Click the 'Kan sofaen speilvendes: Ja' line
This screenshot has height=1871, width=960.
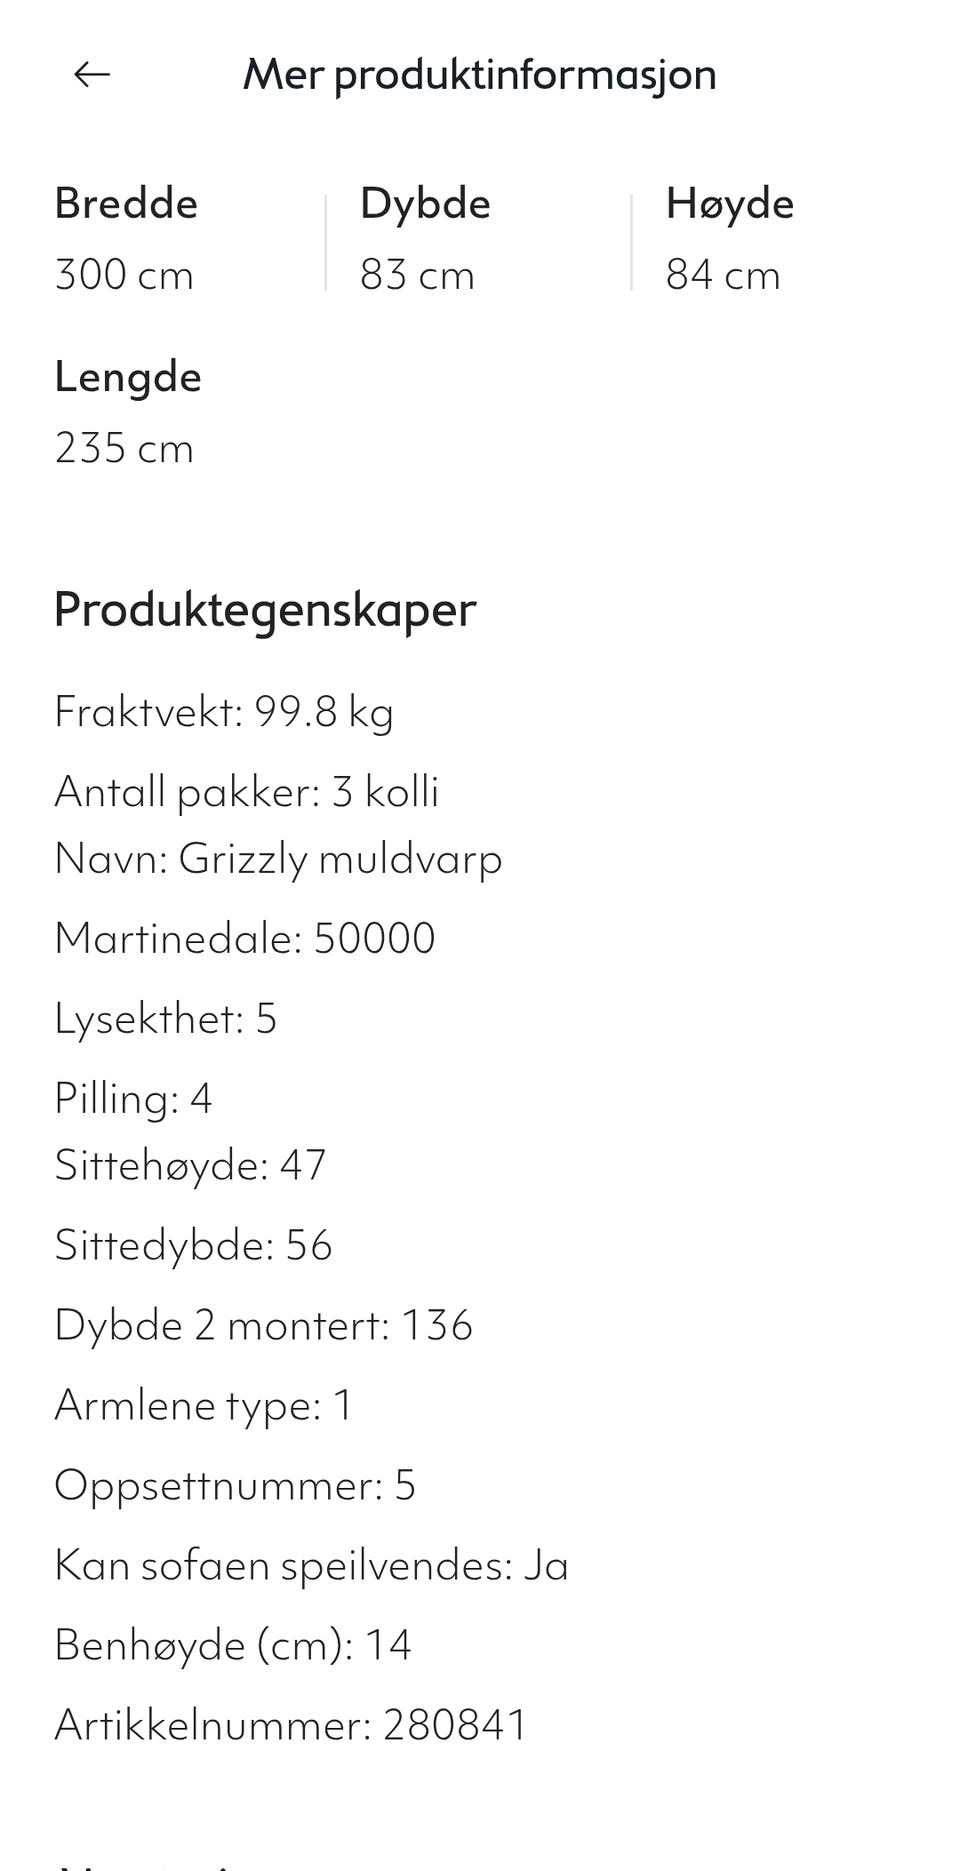(311, 1564)
